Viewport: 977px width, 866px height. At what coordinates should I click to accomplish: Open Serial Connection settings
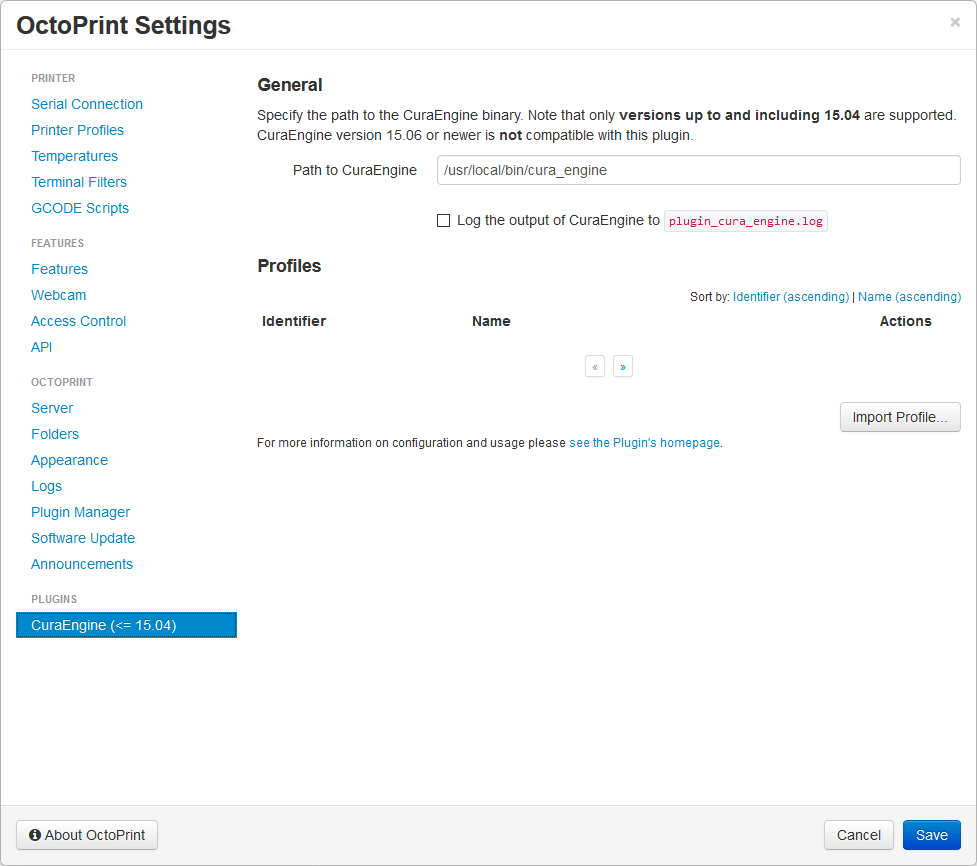[x=87, y=104]
